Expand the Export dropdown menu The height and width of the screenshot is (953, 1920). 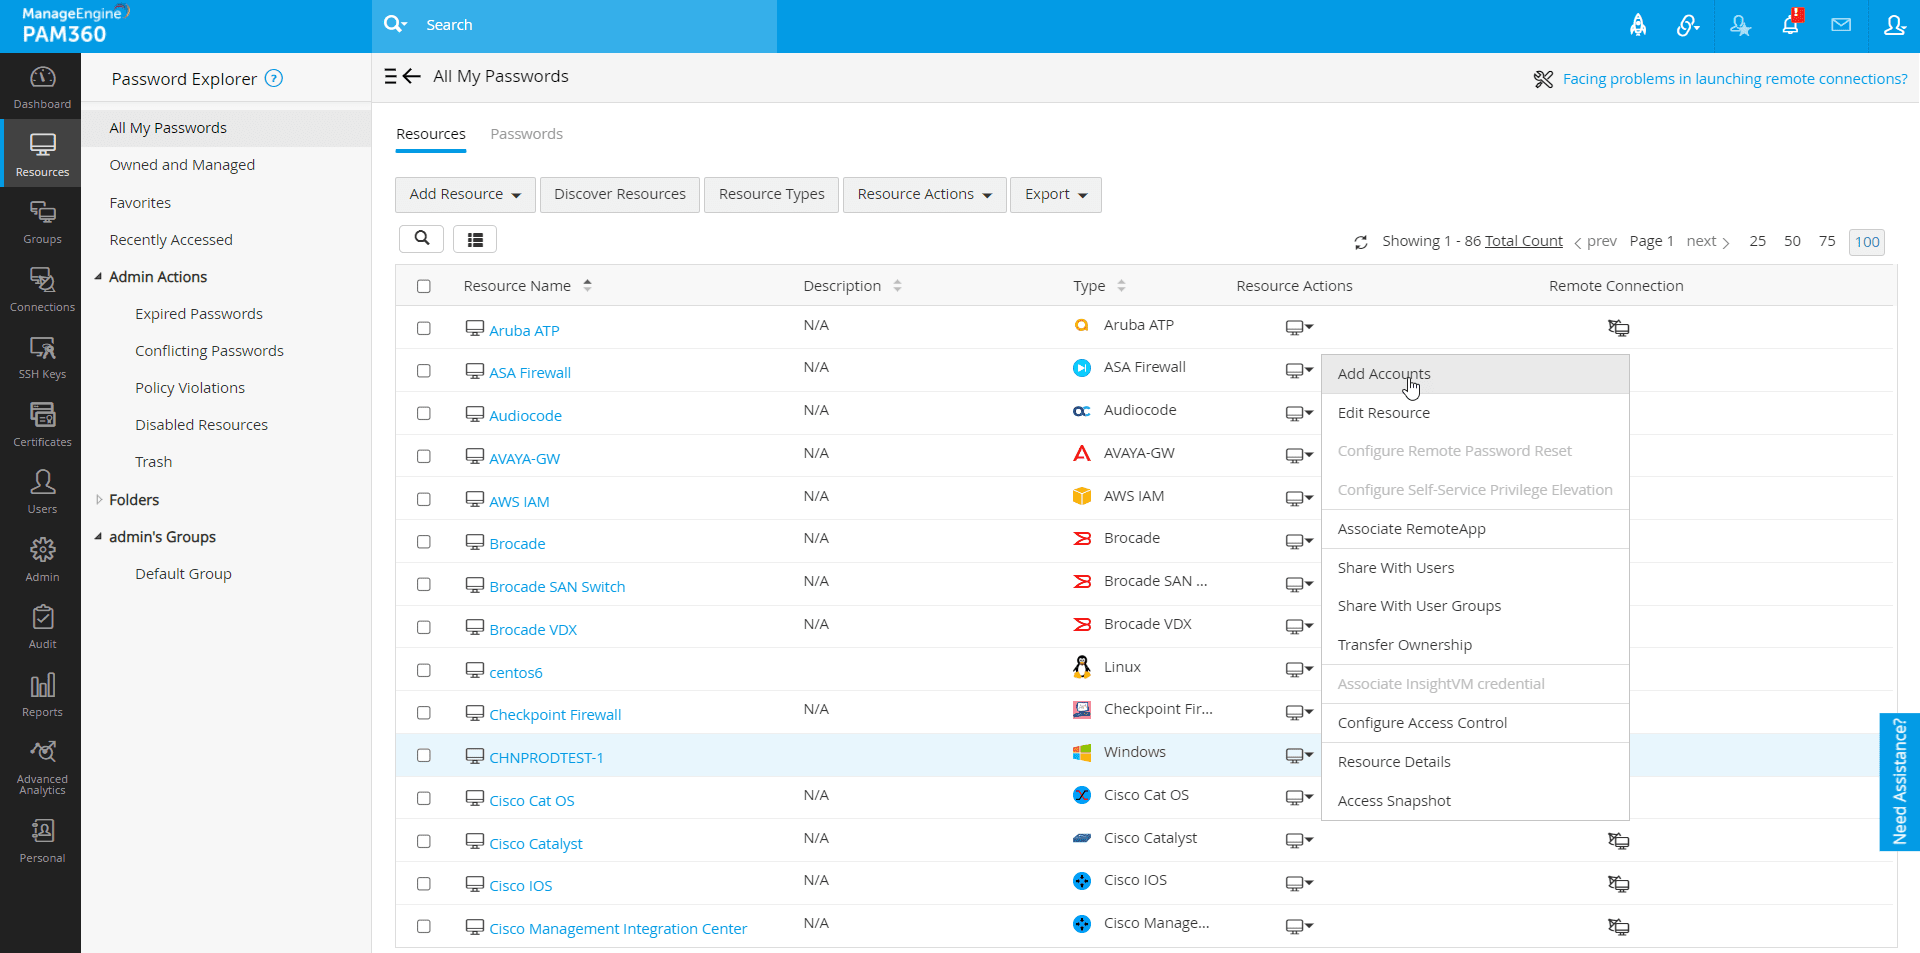[1055, 195]
